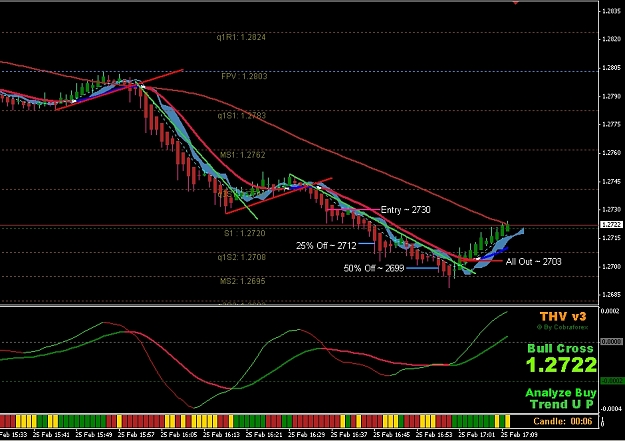Image resolution: width=625 pixels, height=441 pixels.
Task: Click 1.2685 on the price scale
Action: (x=611, y=295)
